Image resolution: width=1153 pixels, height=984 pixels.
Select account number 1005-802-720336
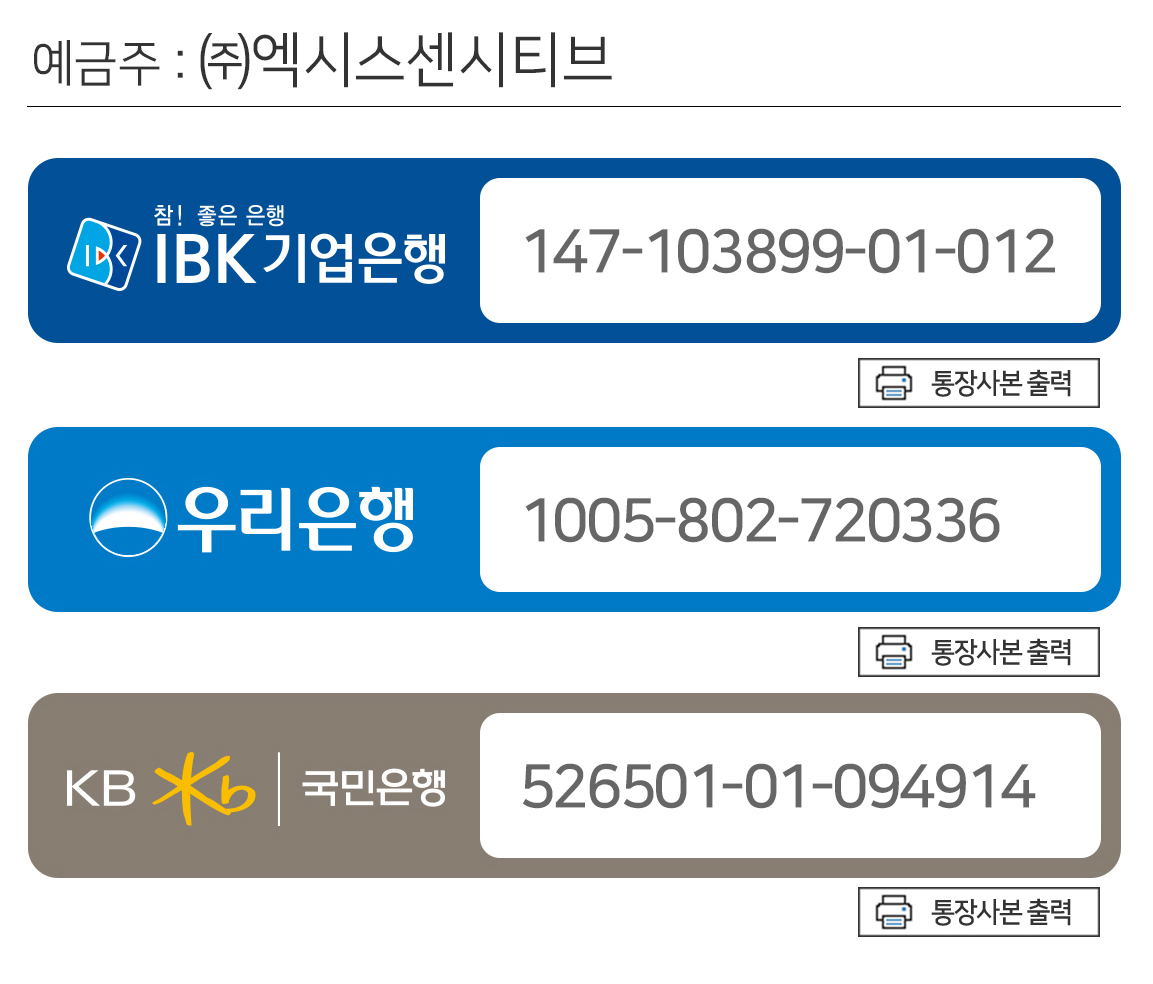click(762, 521)
